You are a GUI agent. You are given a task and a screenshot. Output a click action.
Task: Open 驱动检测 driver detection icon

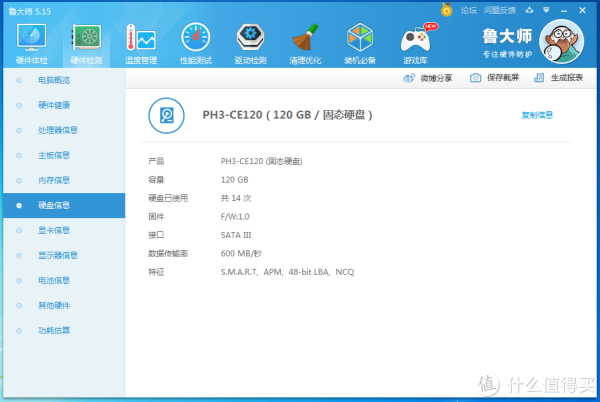pos(250,44)
